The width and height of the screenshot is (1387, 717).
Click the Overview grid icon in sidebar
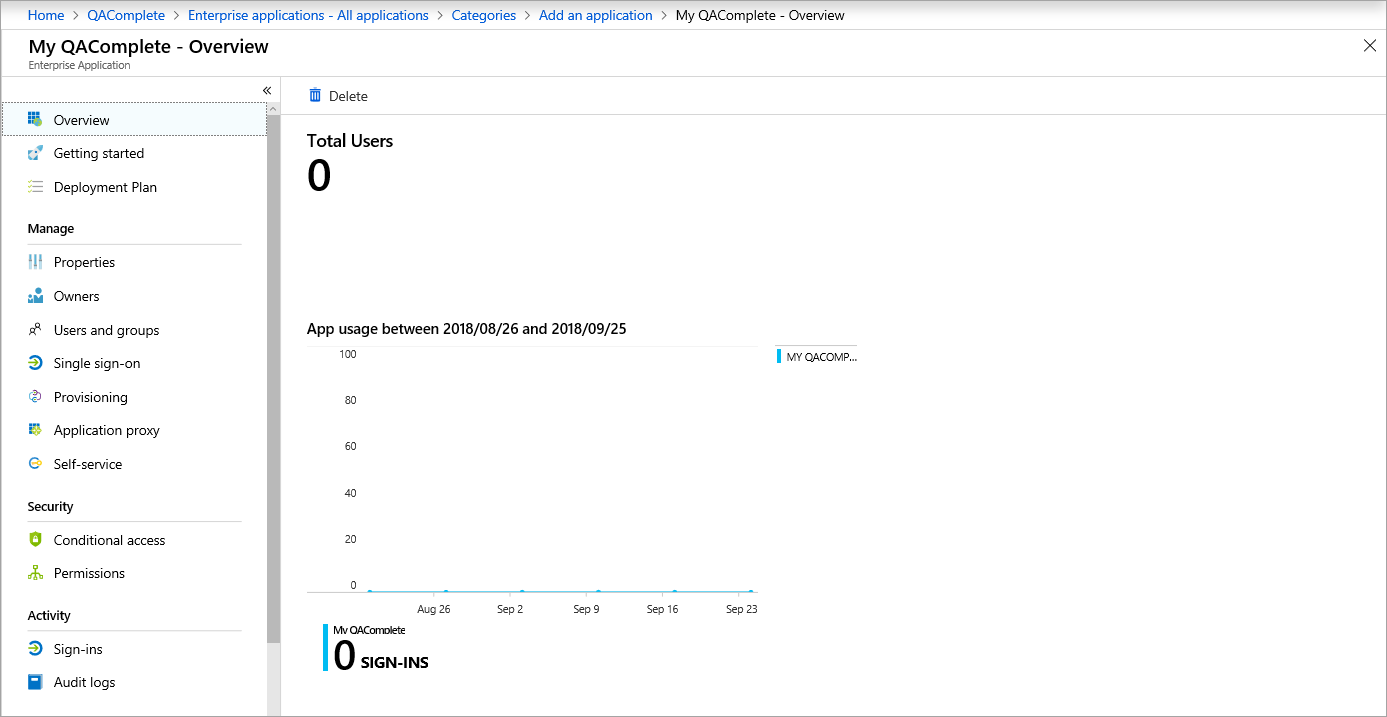[x=35, y=120]
